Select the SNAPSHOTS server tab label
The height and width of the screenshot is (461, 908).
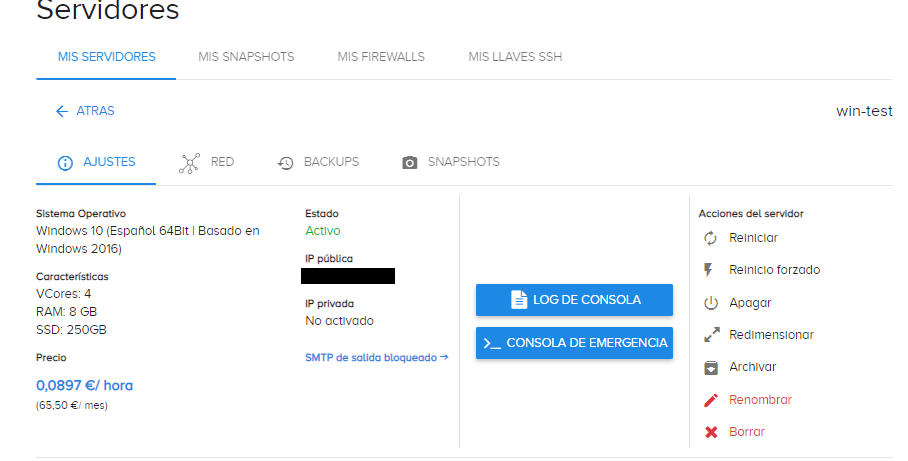point(464,162)
